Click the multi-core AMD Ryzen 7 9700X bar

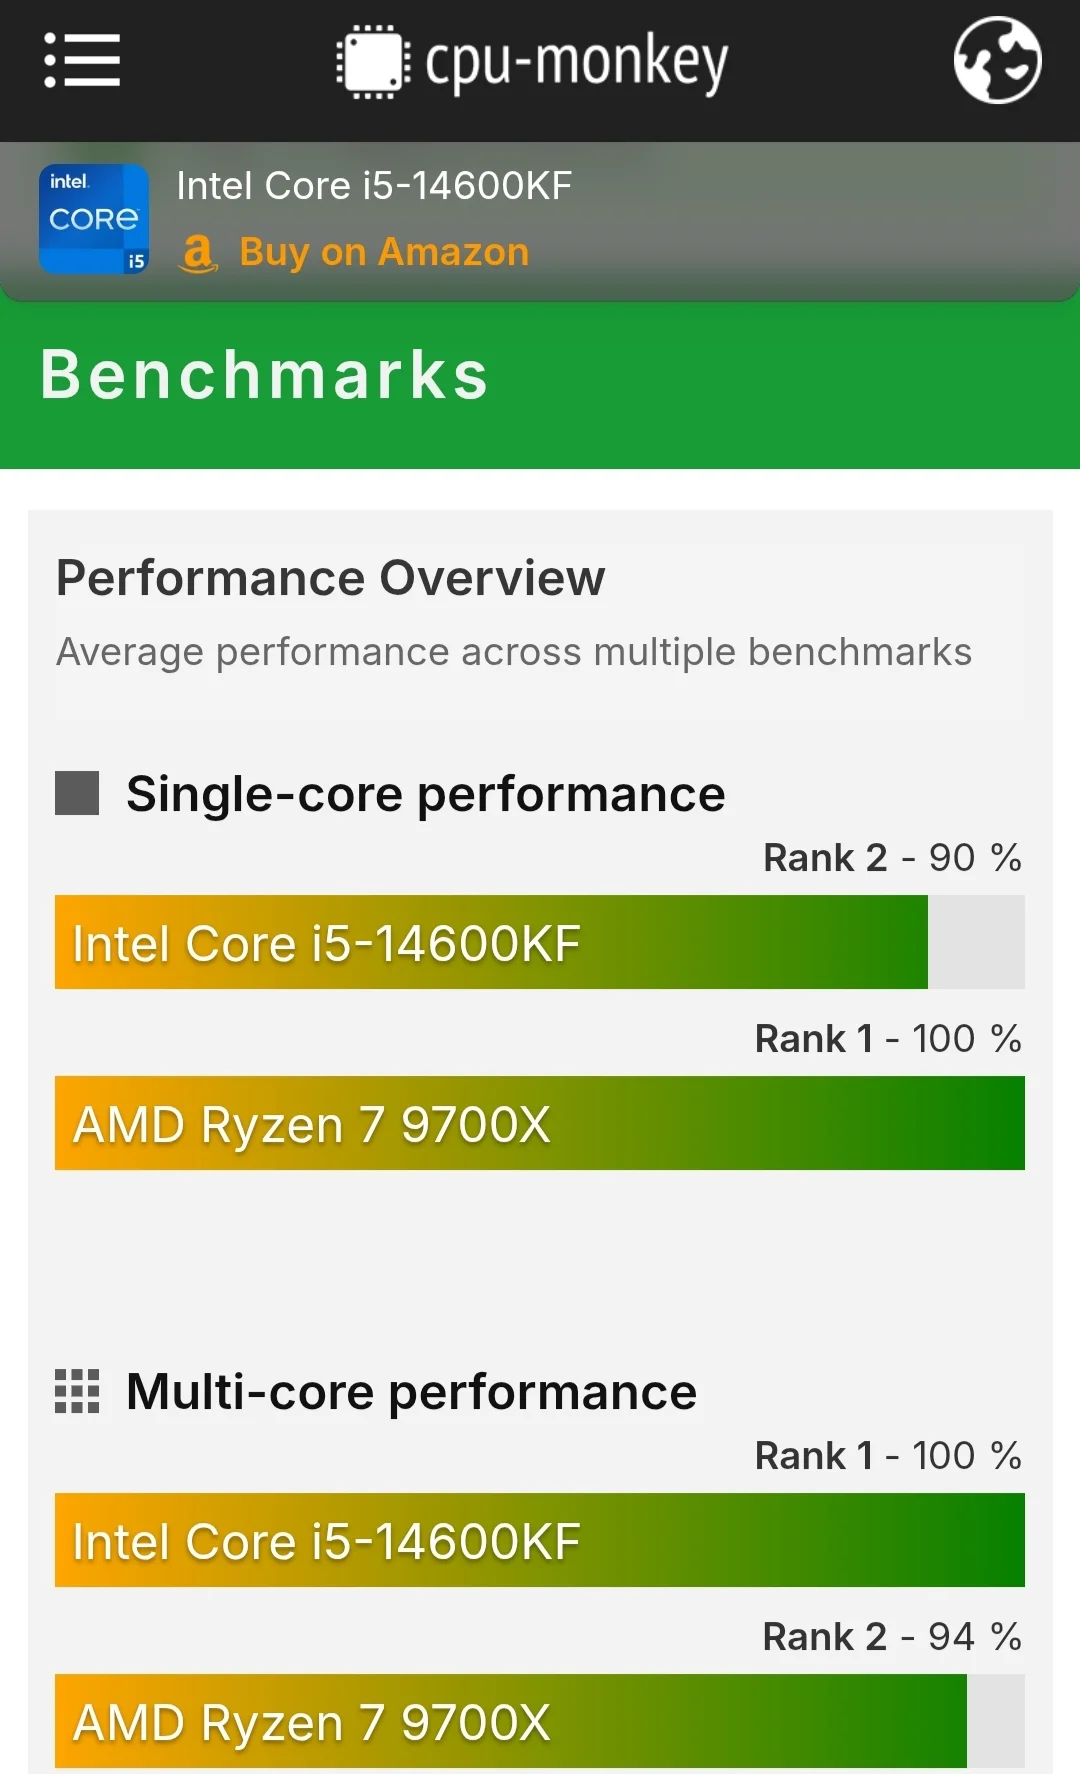[x=510, y=1721]
